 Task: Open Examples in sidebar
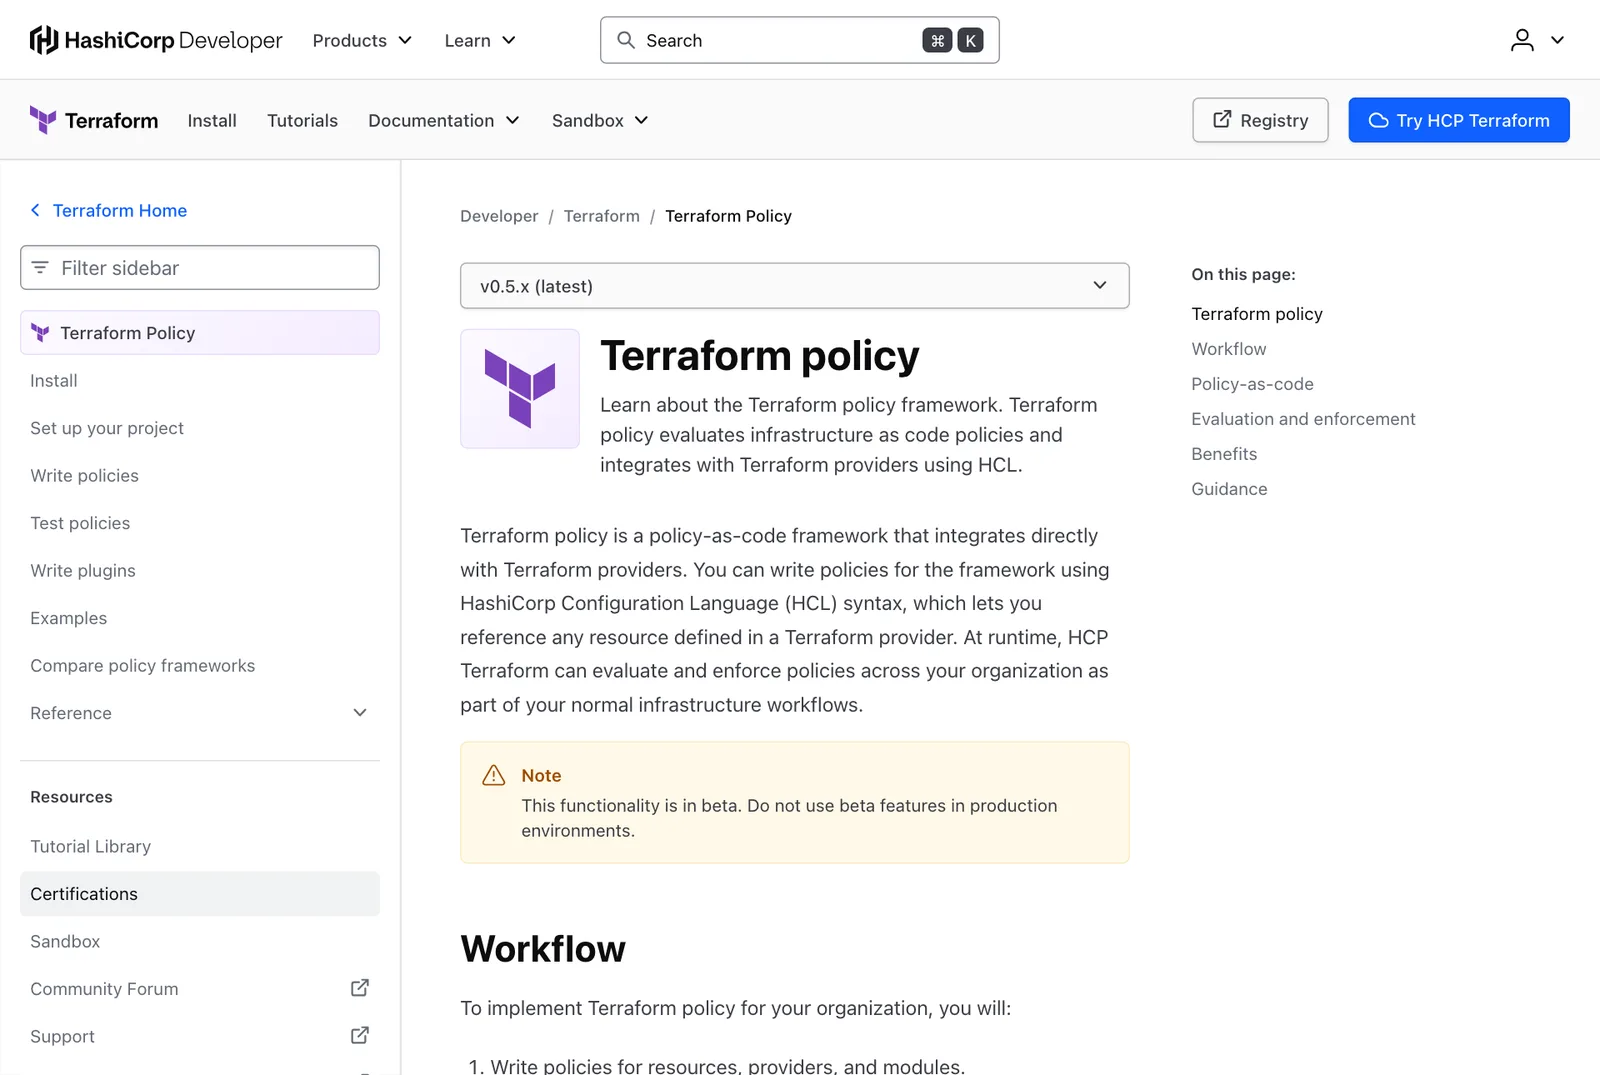[x=200, y=618]
